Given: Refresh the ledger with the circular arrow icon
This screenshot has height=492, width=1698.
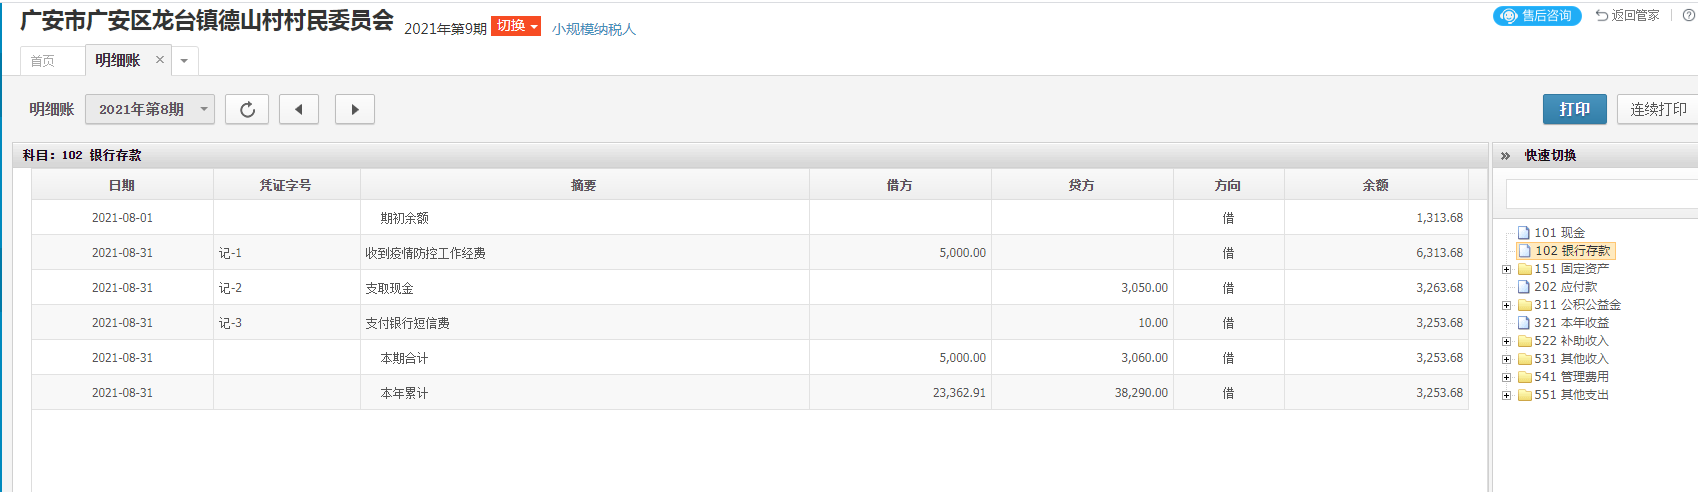Looking at the screenshot, I should (247, 109).
